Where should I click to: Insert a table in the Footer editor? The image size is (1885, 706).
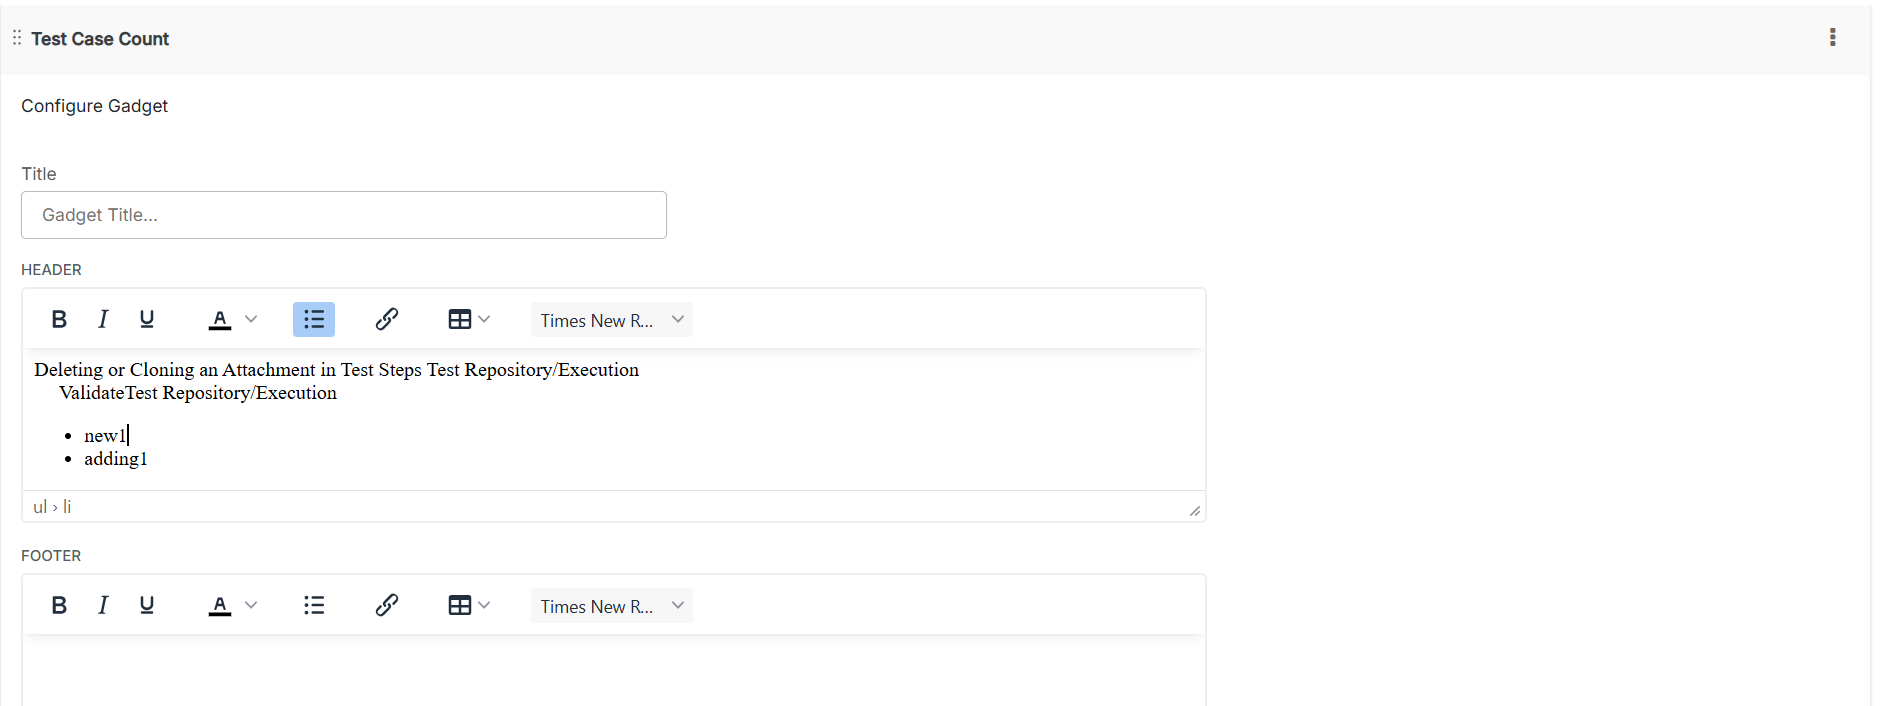tap(461, 605)
